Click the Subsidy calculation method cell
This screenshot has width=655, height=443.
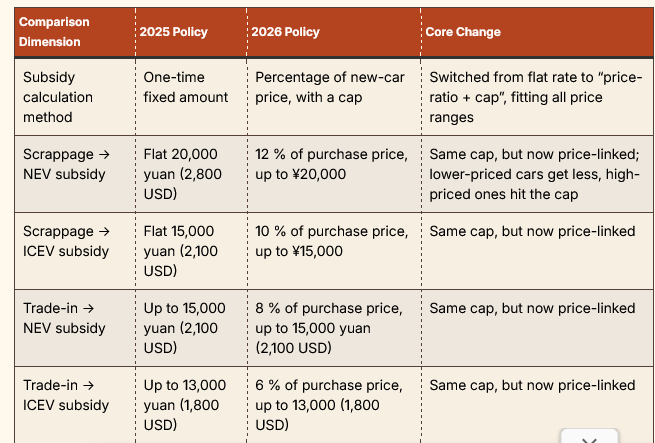tap(58, 97)
